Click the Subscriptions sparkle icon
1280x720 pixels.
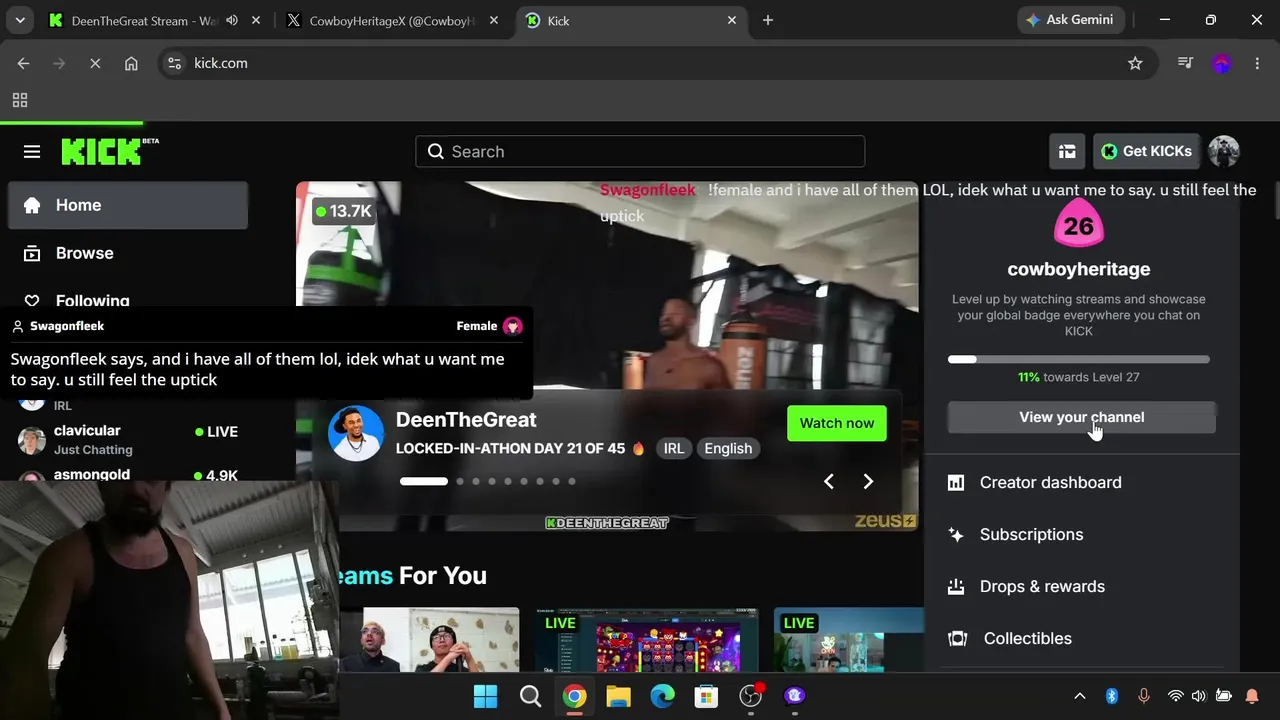click(956, 535)
